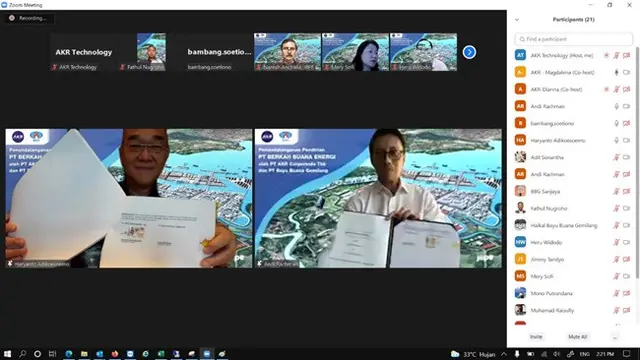Screen dimensions: 640x360
Task: Click Jimmy Tandyo's muted microphone icon
Action: click(x=616, y=259)
